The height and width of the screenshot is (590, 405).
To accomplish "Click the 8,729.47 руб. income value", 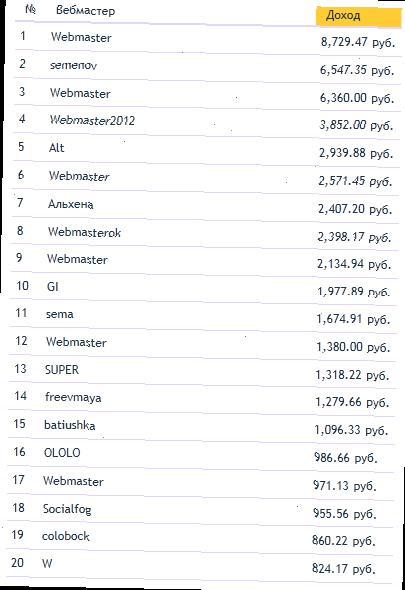I will click(358, 42).
